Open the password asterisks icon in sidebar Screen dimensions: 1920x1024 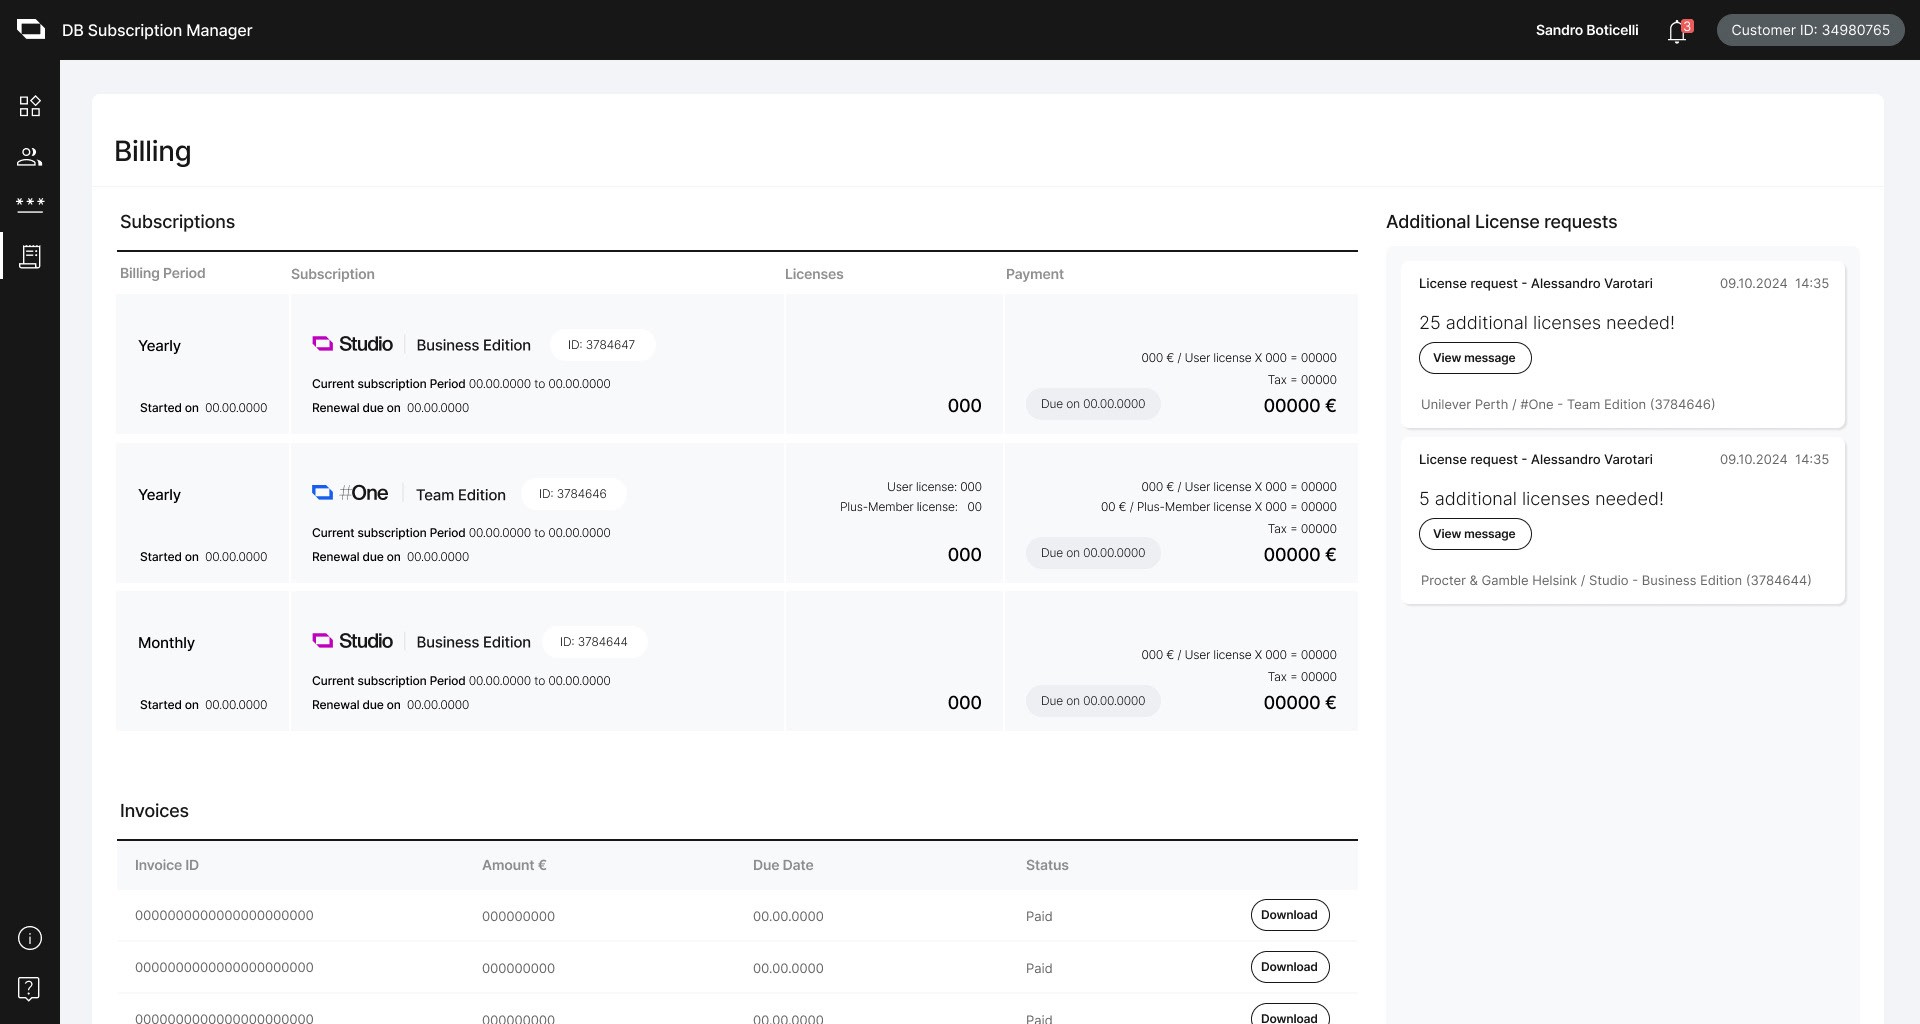[x=30, y=204]
